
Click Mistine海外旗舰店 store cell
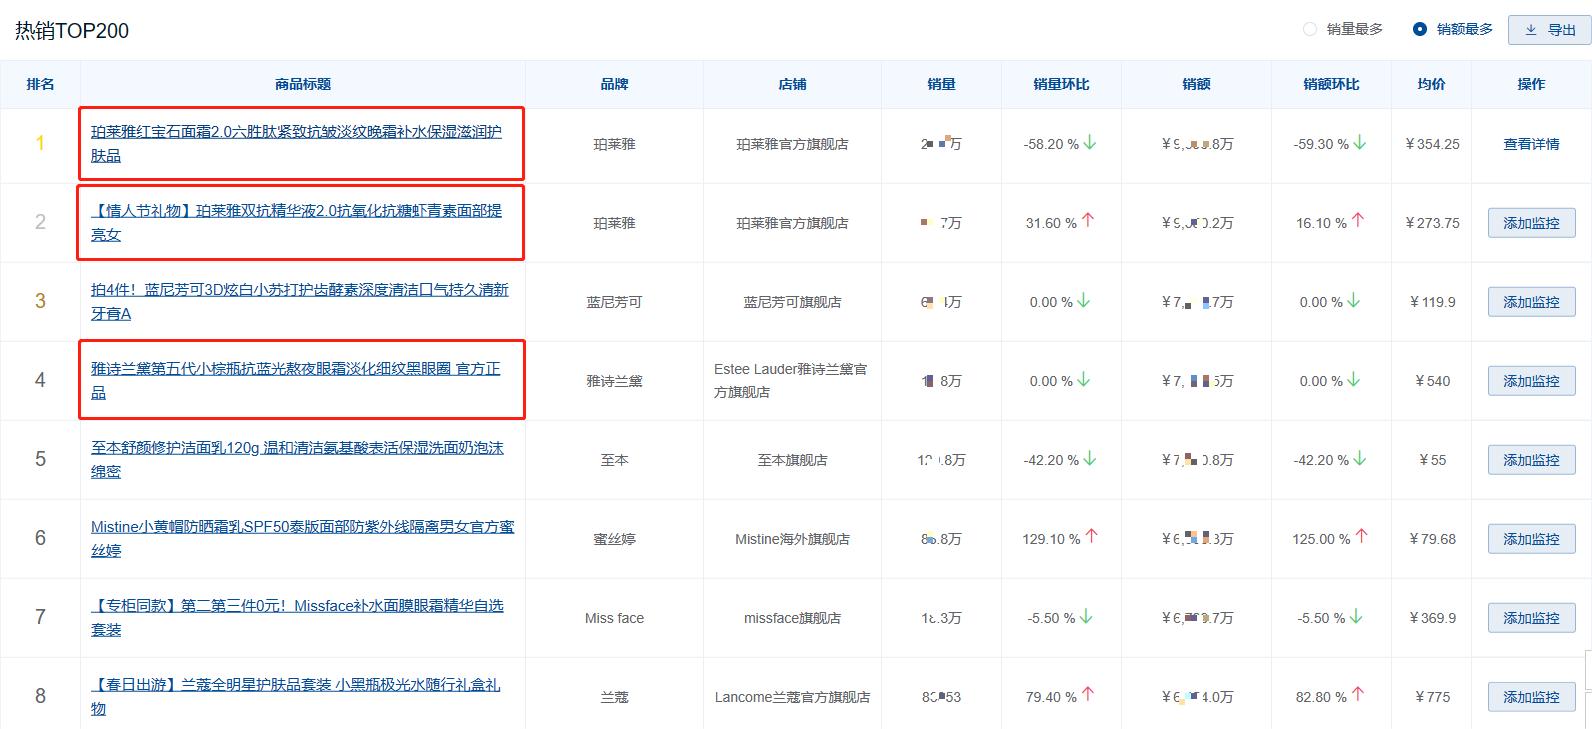click(x=792, y=539)
